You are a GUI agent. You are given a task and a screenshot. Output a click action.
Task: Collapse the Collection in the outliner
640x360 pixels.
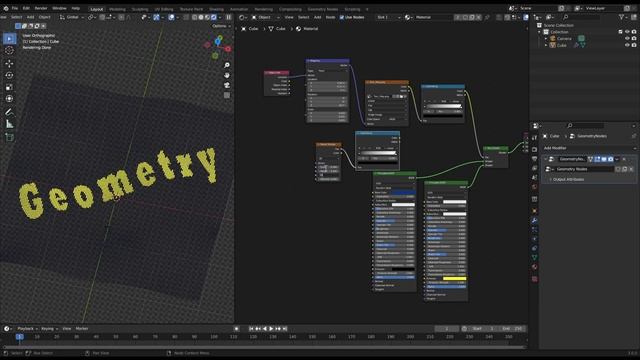click(x=540, y=32)
